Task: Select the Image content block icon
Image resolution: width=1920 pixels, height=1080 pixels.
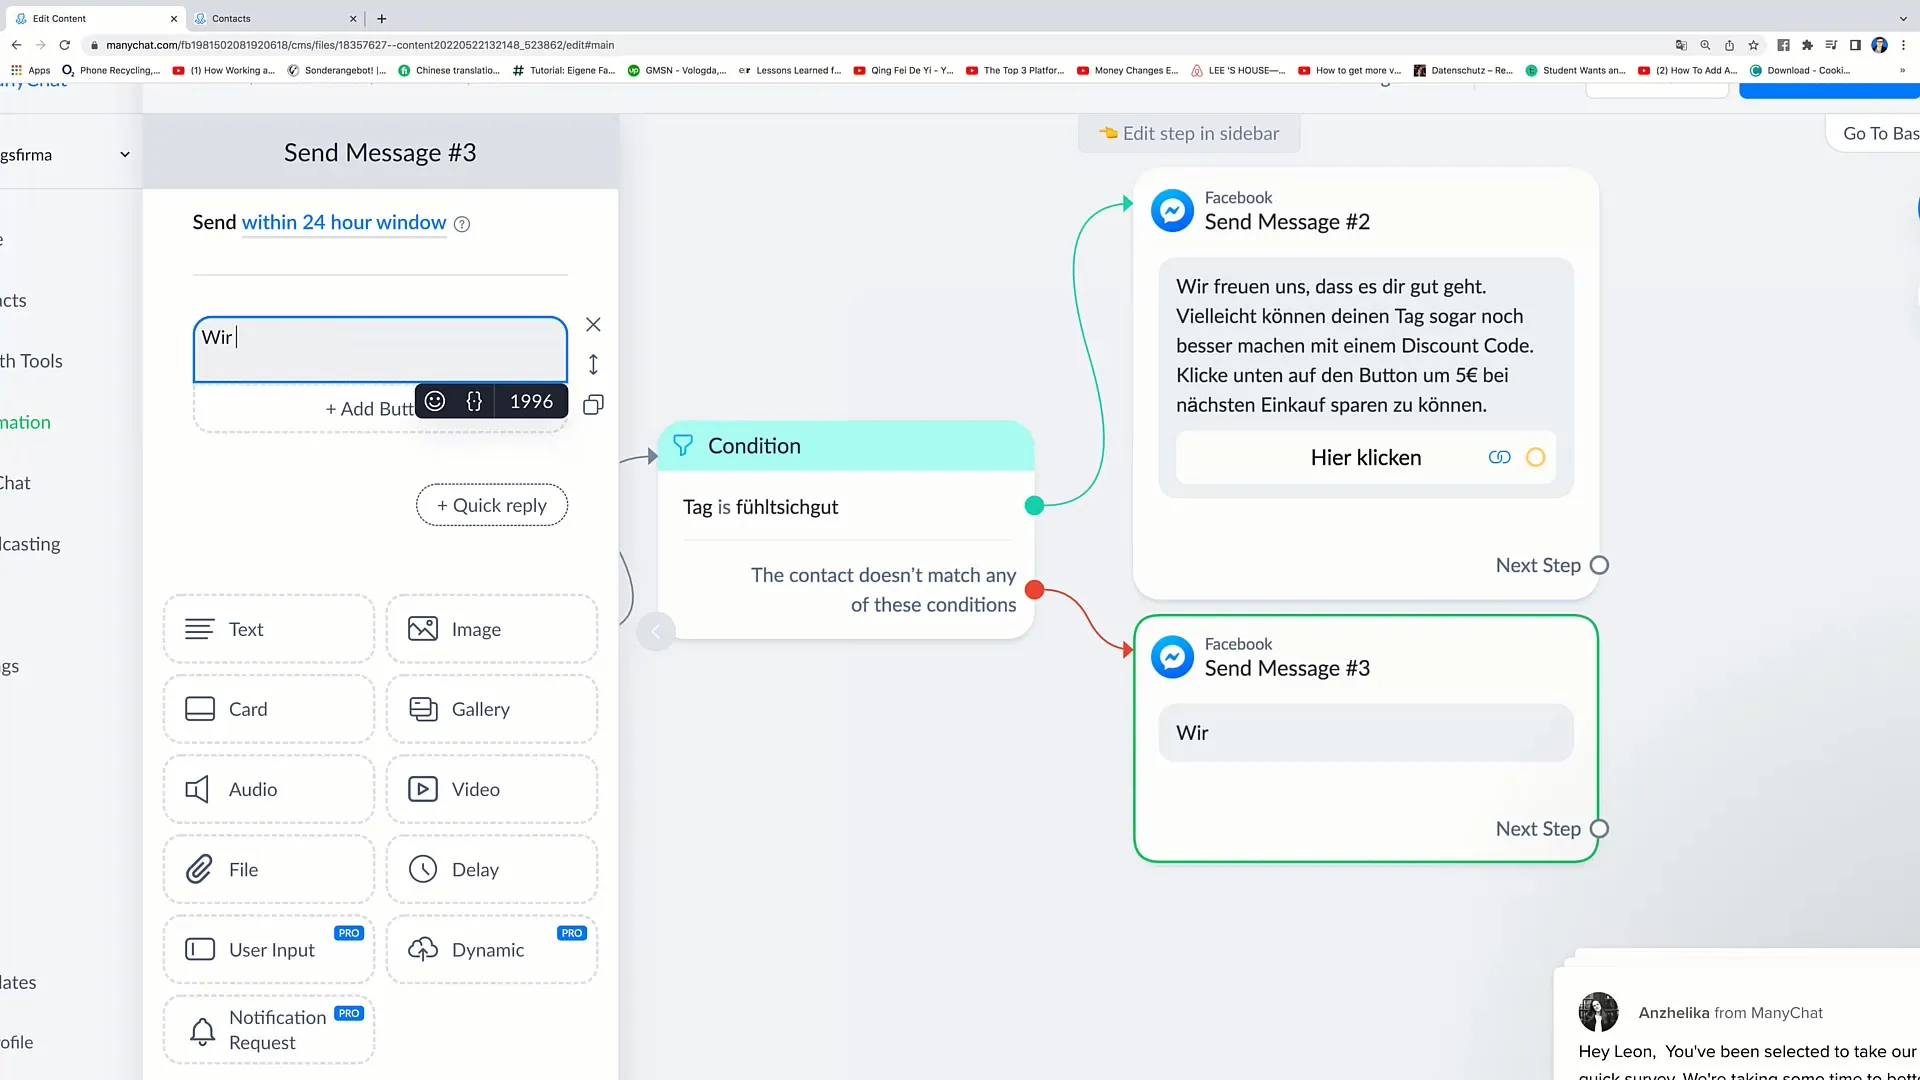Action: tap(423, 629)
